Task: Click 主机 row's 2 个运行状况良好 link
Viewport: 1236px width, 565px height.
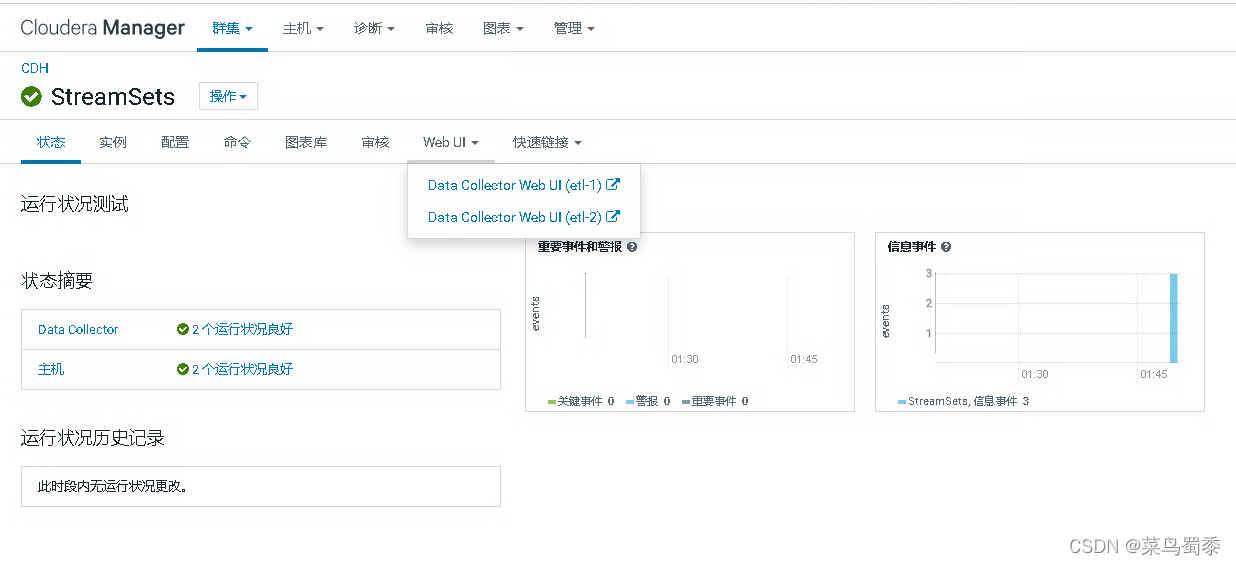Action: 243,369
